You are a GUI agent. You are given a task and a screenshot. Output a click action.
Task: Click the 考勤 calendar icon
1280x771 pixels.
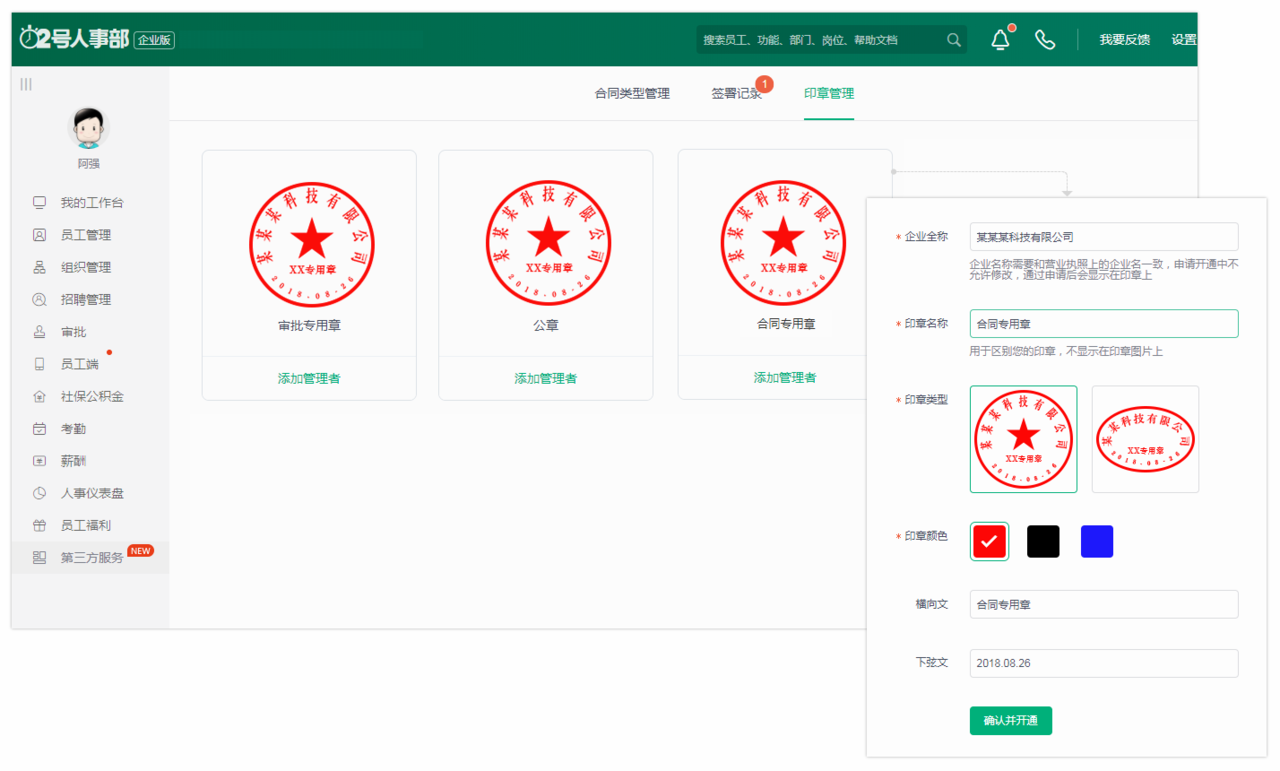[x=40, y=428]
